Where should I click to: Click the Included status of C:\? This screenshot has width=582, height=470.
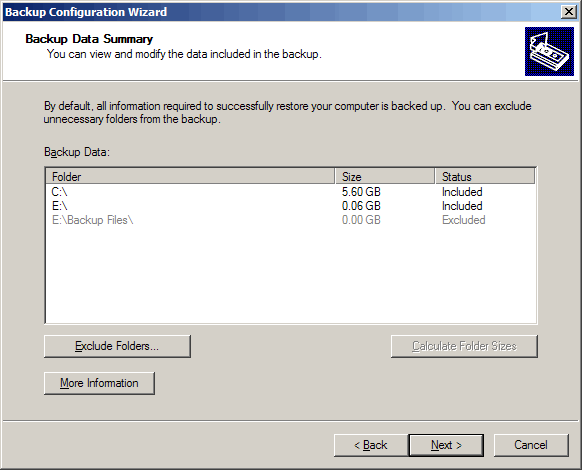[462, 192]
